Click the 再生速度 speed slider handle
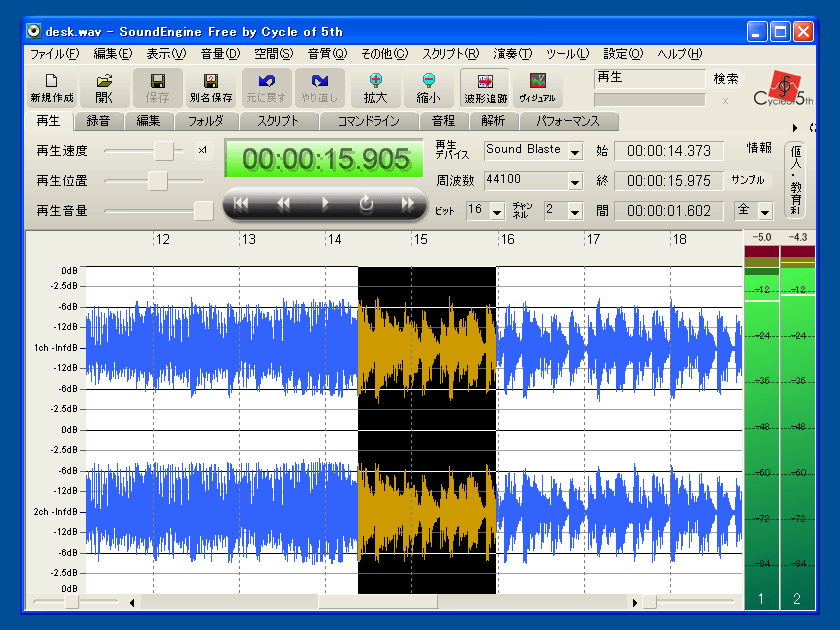840x630 pixels. tap(164, 151)
